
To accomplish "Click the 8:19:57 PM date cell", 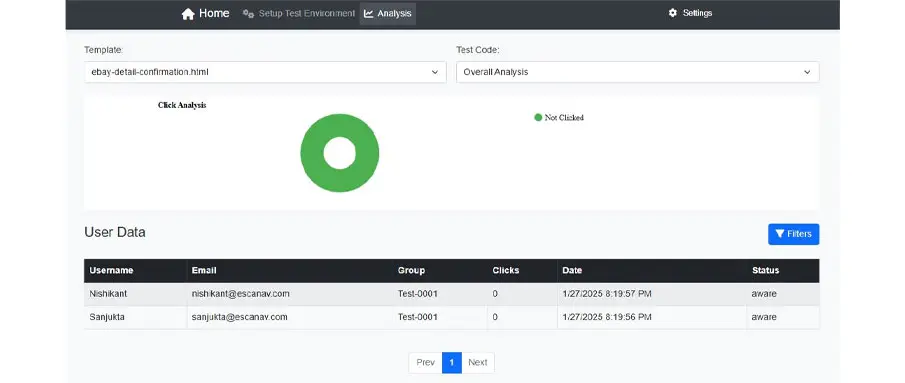I will pyautogui.click(x=652, y=294).
